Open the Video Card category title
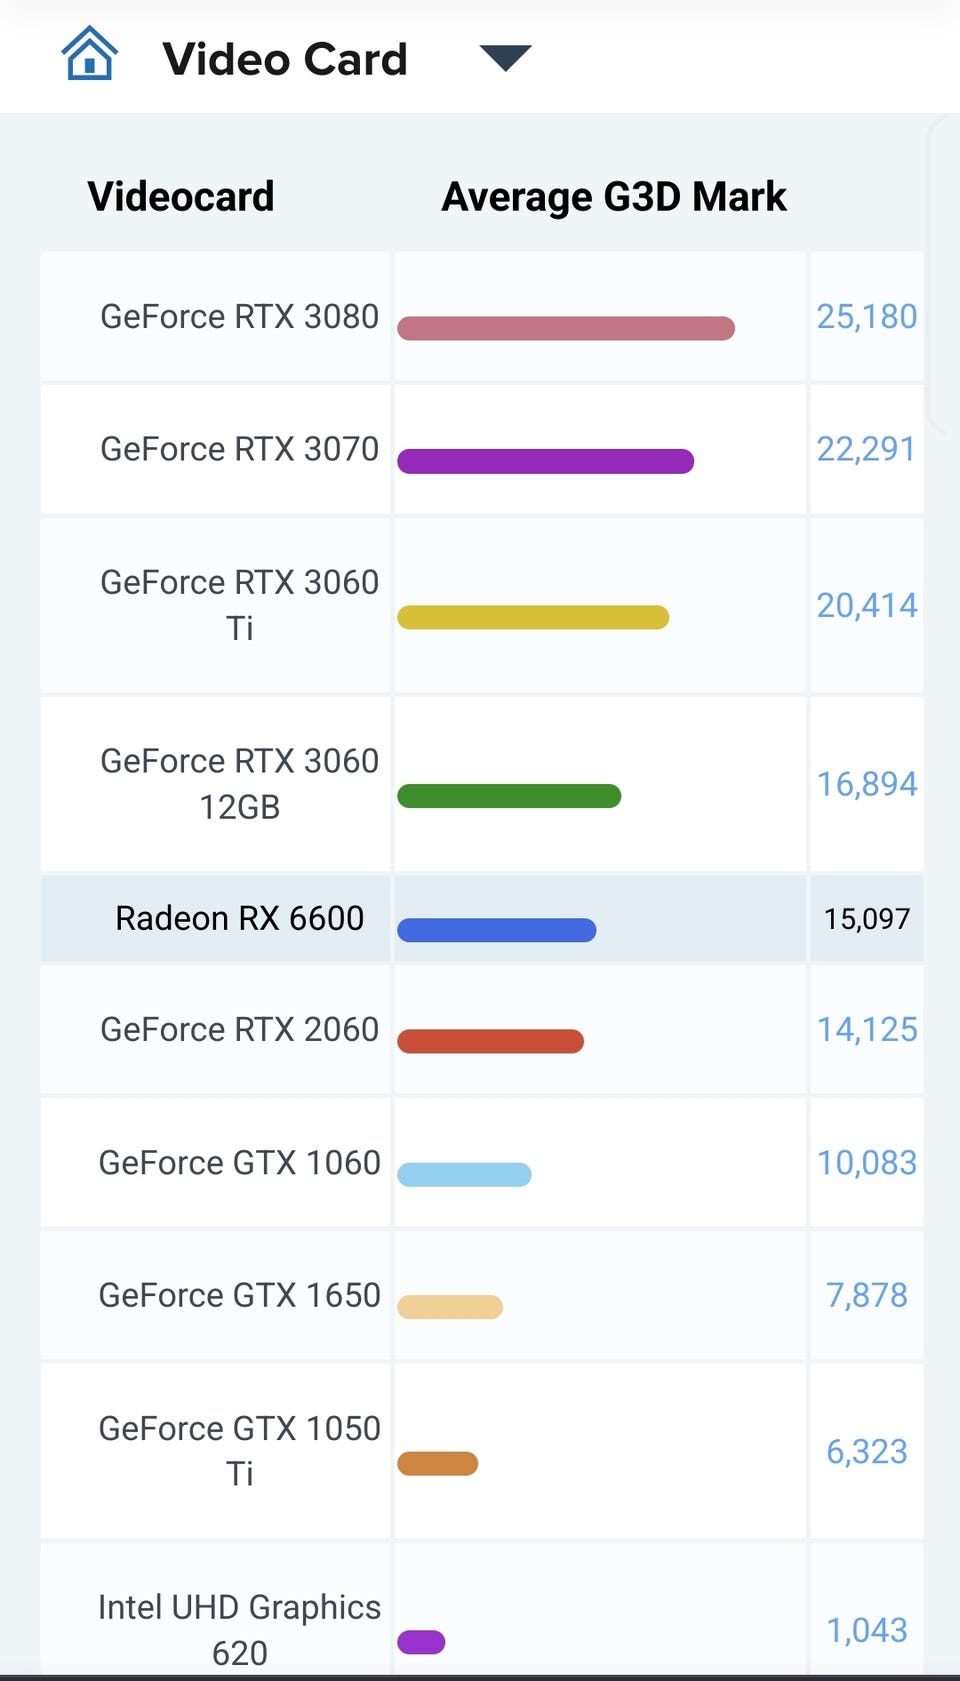The image size is (960, 1681). (x=285, y=59)
